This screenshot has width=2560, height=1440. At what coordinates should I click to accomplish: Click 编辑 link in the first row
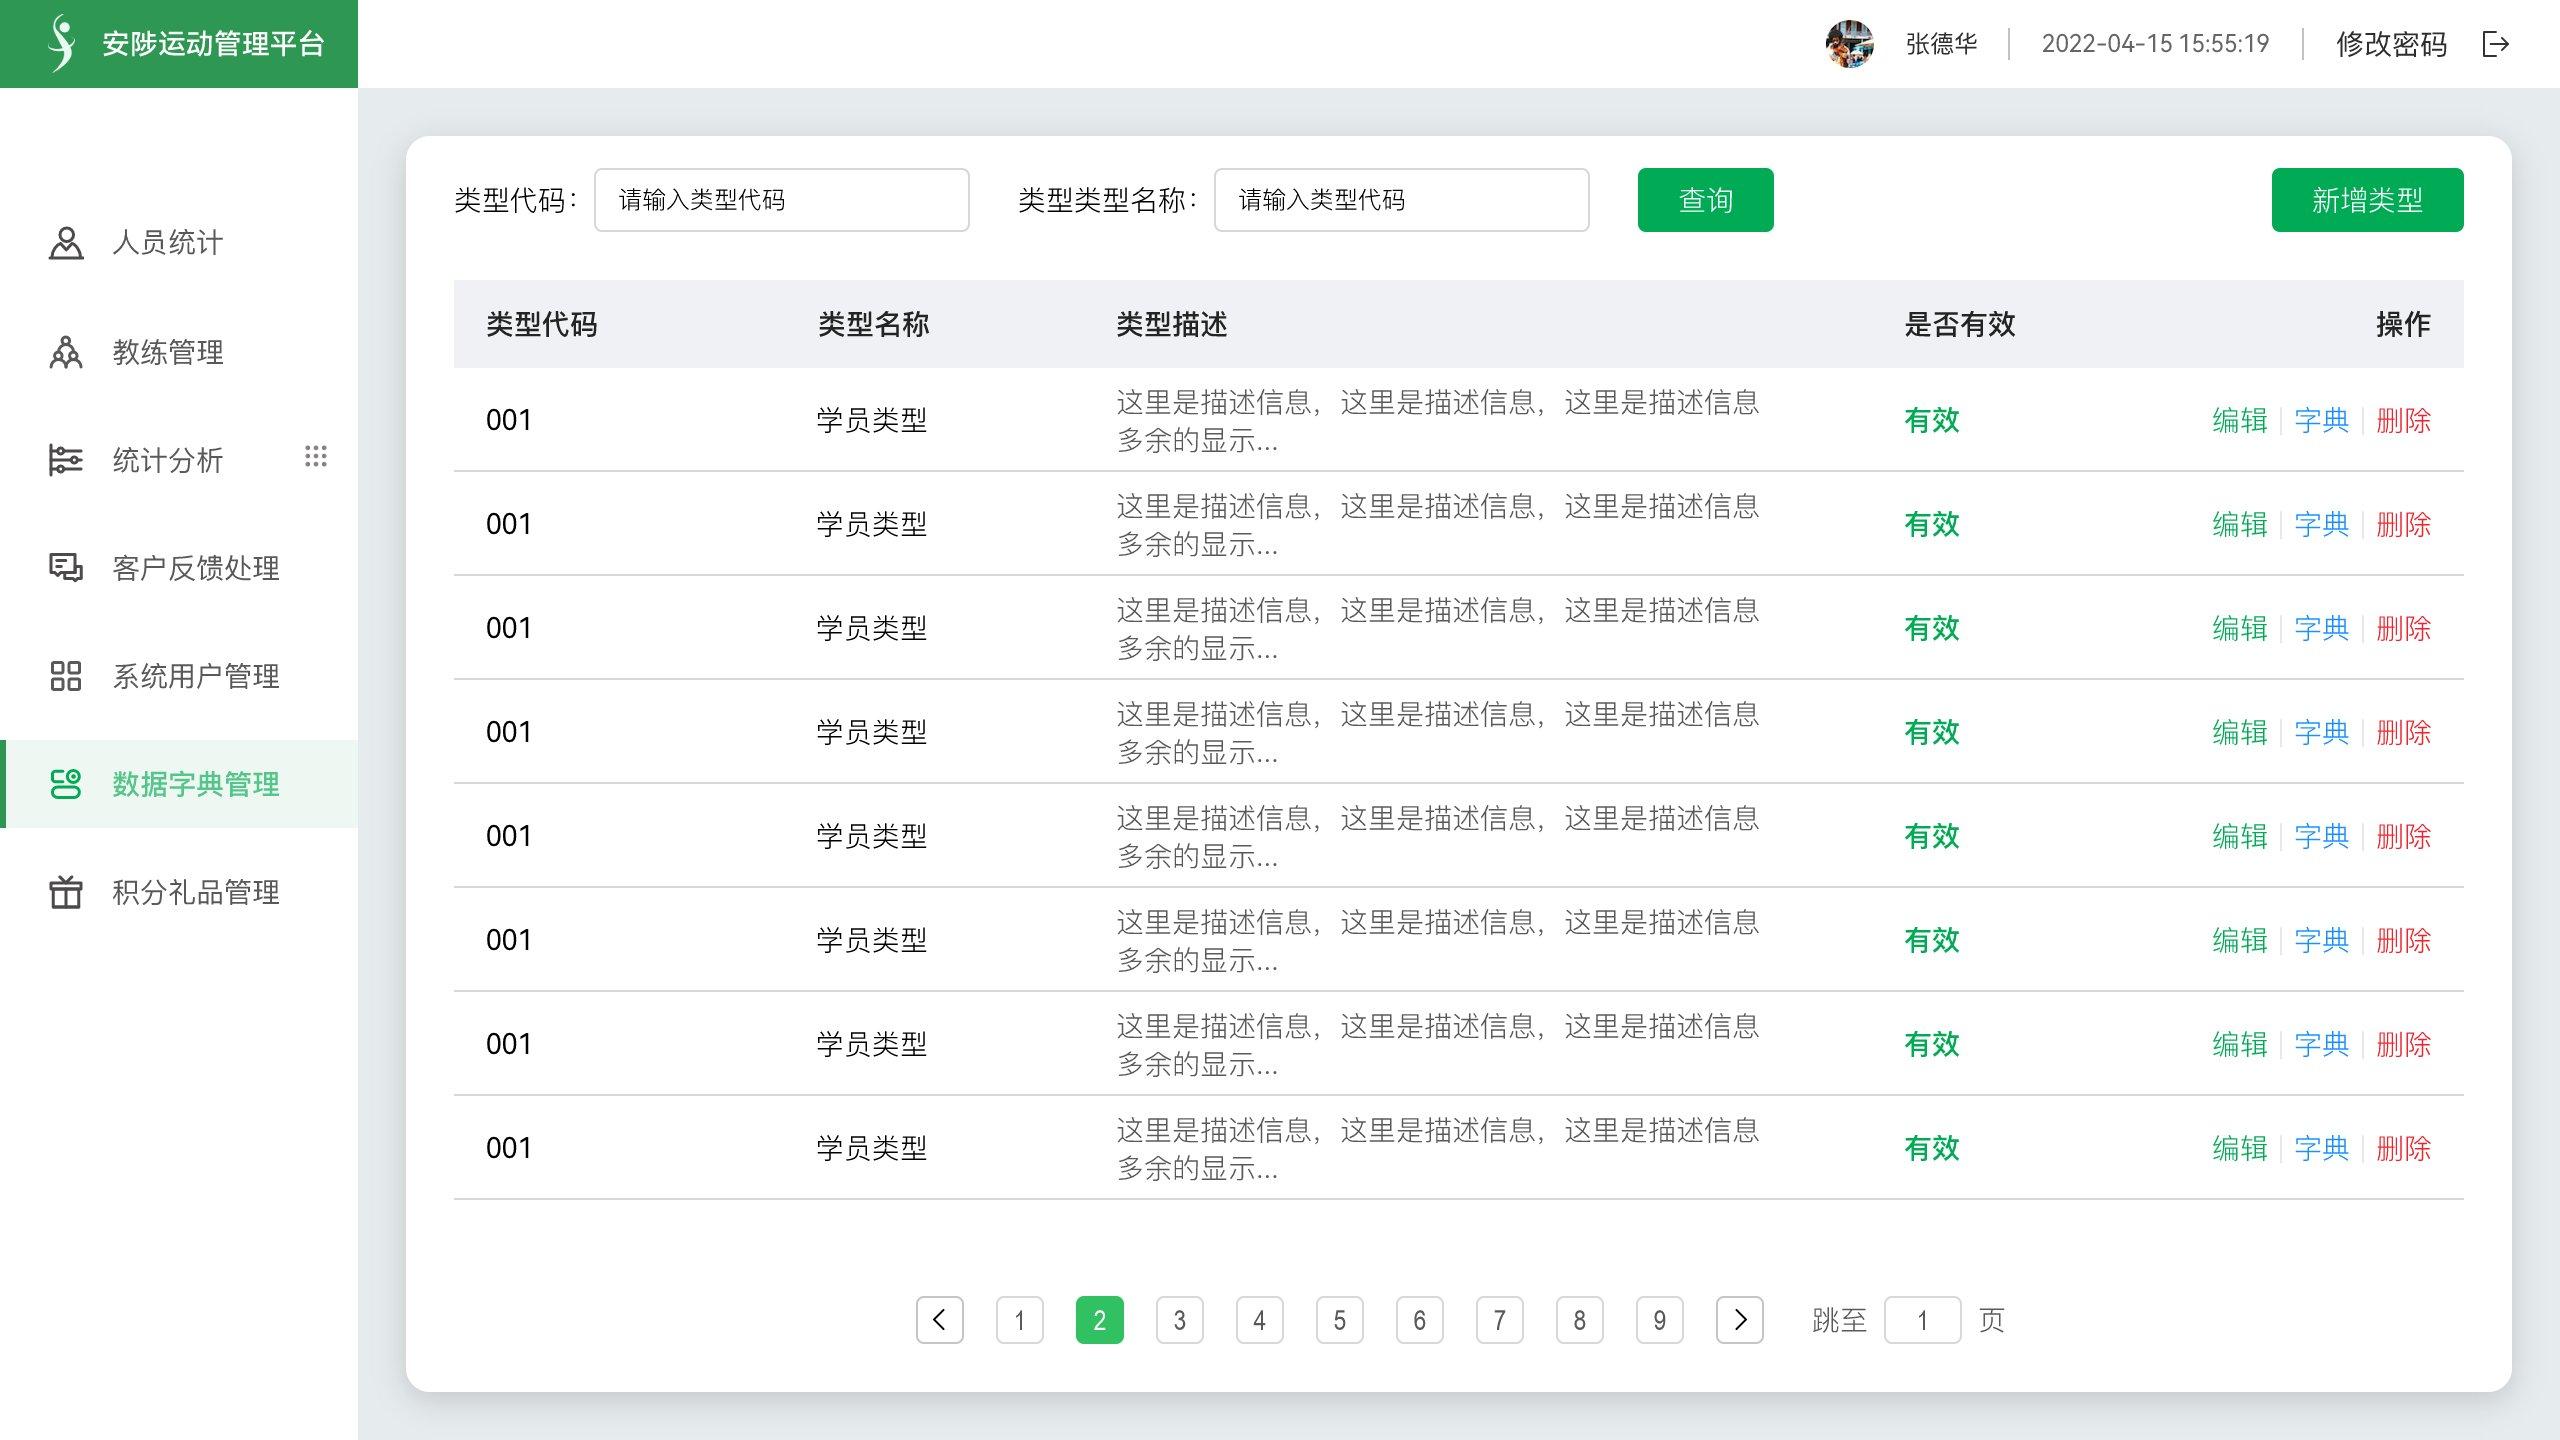(2239, 420)
